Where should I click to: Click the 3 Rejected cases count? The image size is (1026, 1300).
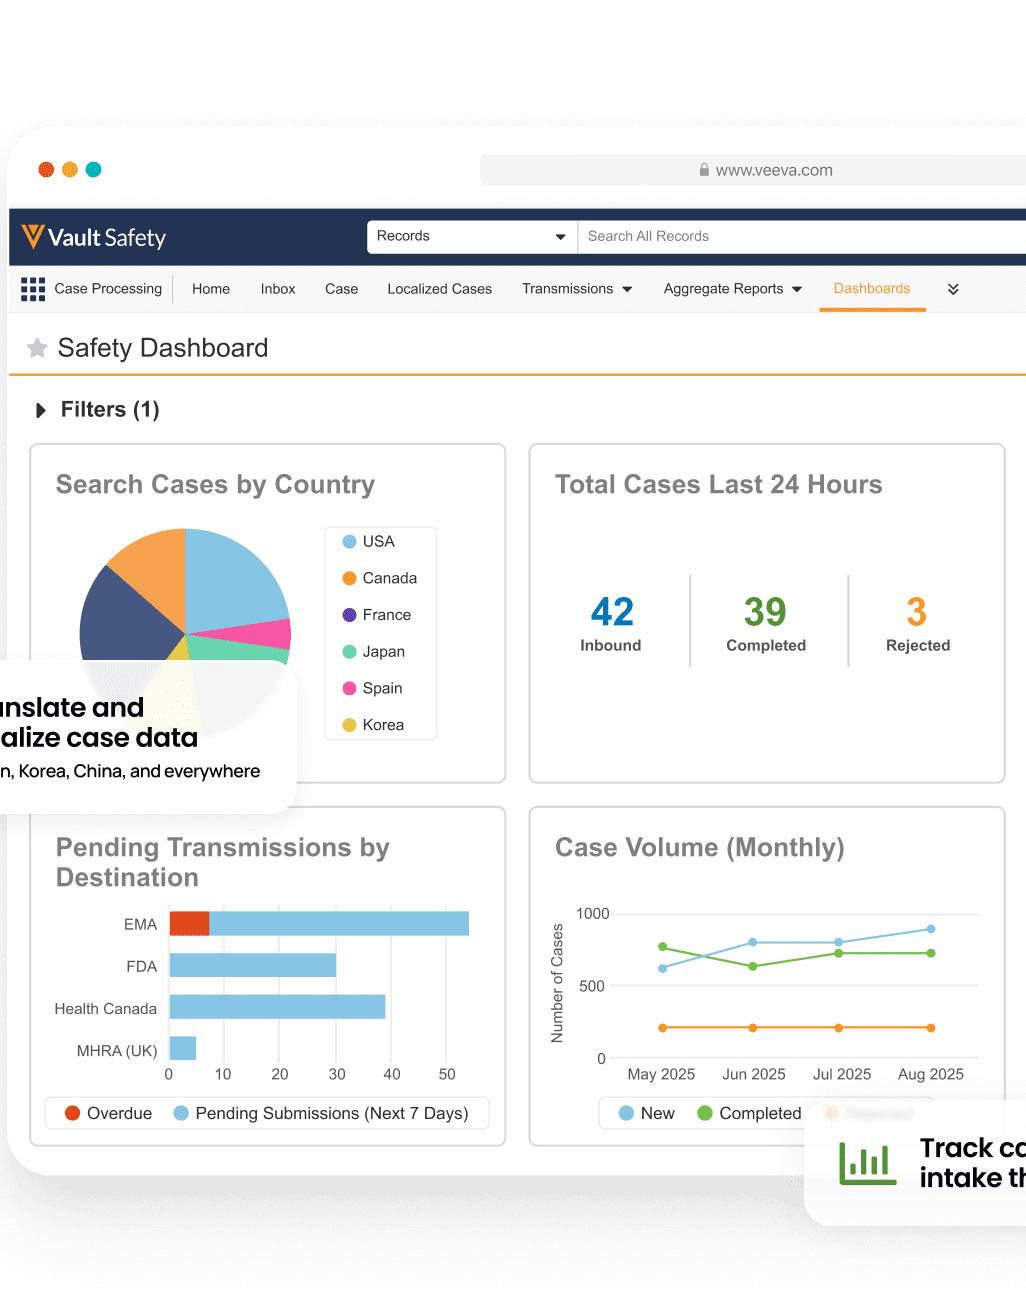pos(917,612)
